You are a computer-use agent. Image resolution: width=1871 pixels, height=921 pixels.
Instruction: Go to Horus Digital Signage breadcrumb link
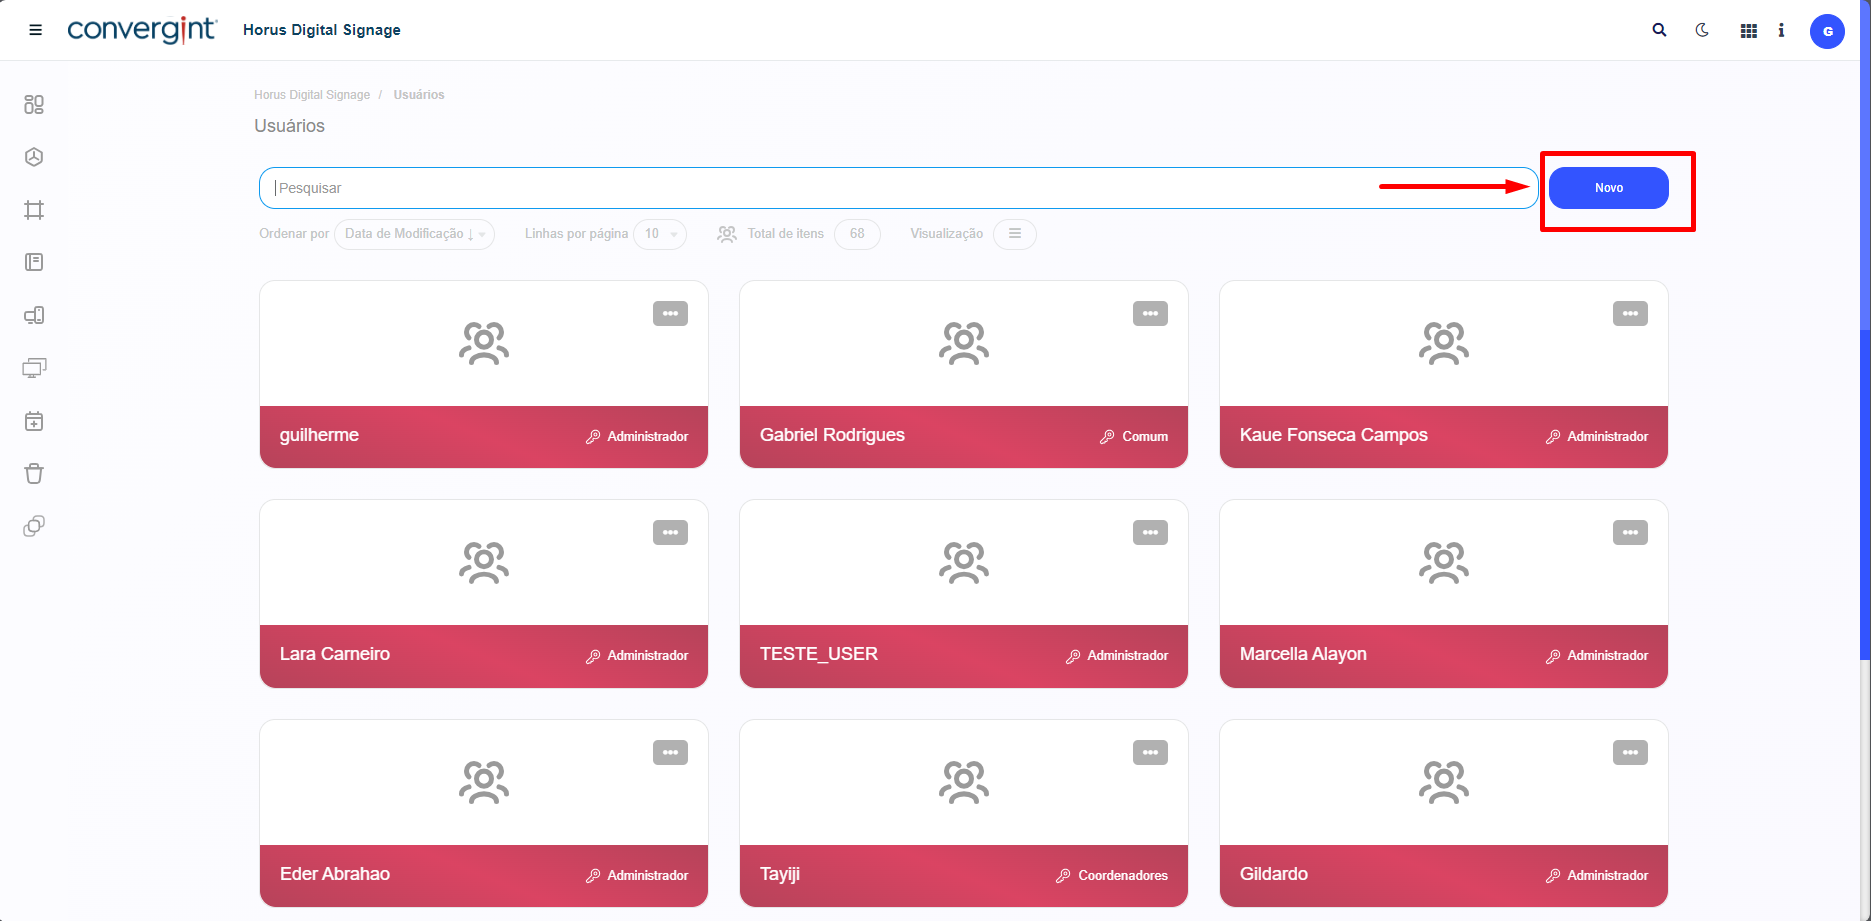[x=312, y=95]
